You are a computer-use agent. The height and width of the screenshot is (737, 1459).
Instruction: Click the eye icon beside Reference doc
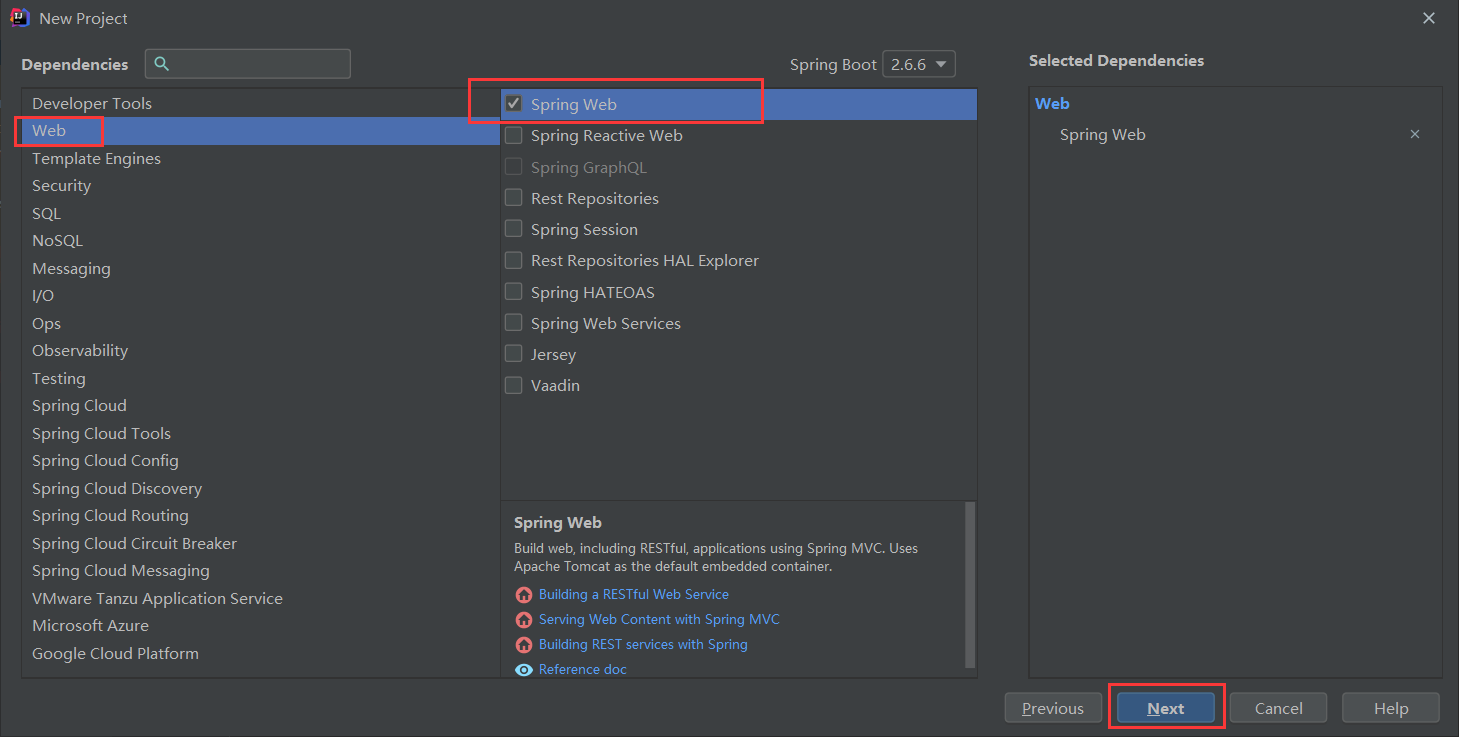524,670
